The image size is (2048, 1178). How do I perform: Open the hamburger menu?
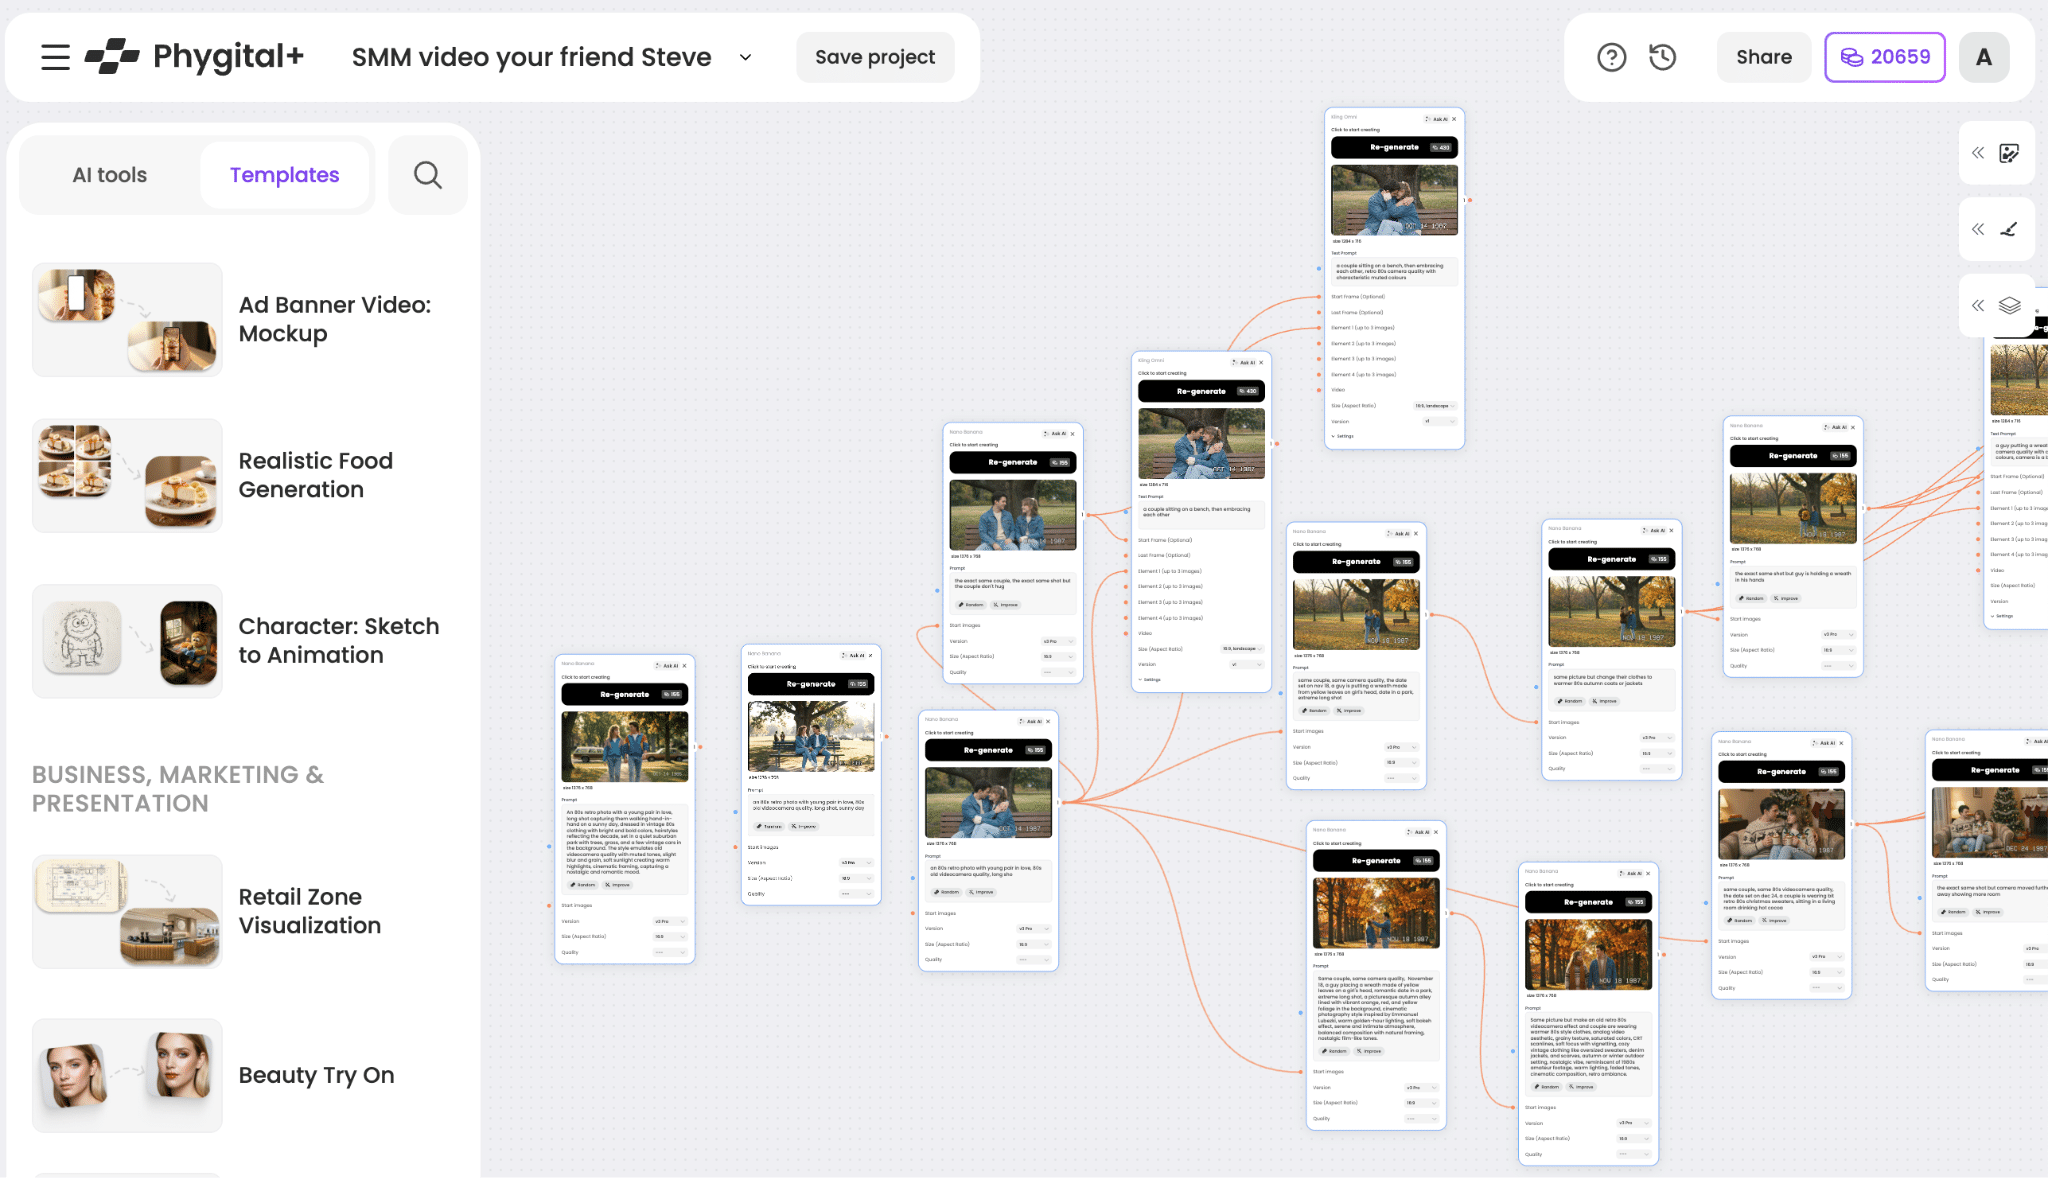click(55, 57)
